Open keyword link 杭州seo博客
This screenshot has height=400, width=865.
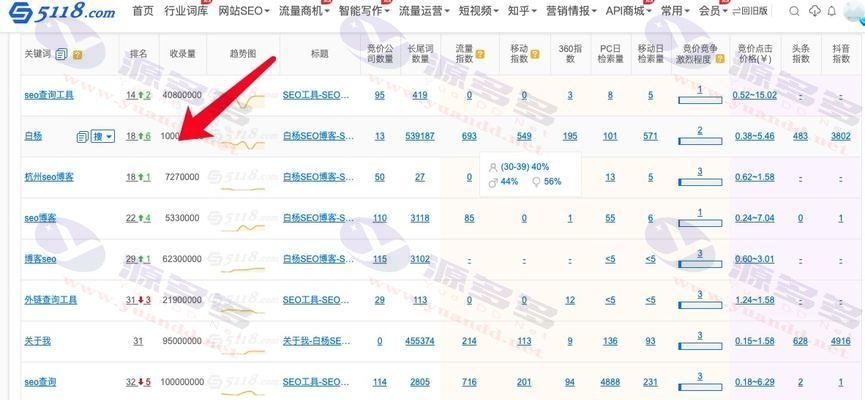click(x=49, y=177)
